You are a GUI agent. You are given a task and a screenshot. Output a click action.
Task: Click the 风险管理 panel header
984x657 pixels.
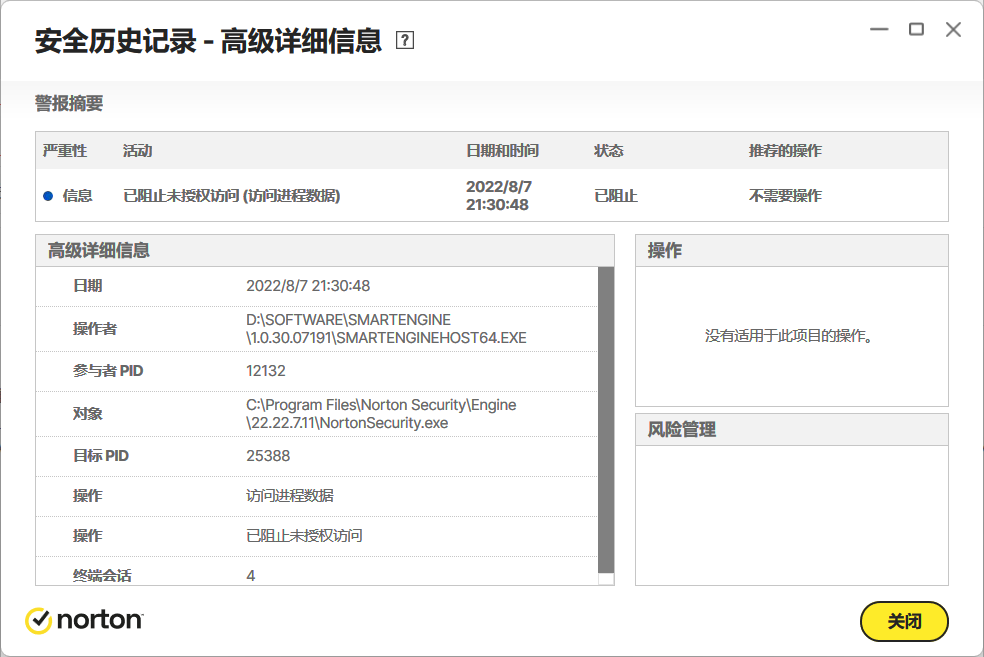pyautogui.click(x=791, y=430)
